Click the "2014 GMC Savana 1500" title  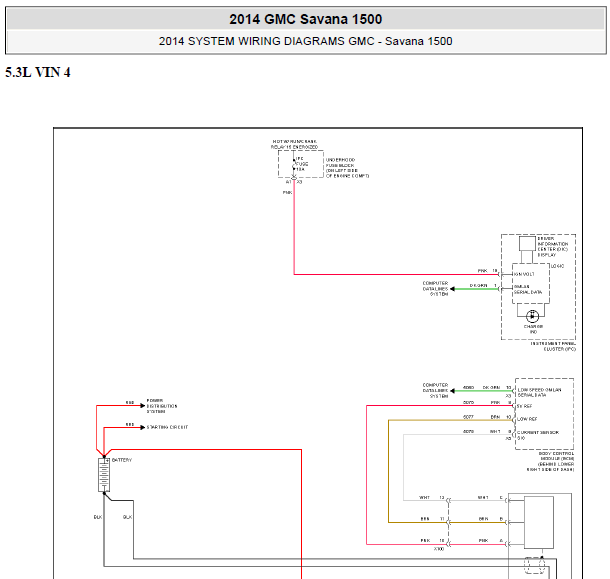coord(305,19)
